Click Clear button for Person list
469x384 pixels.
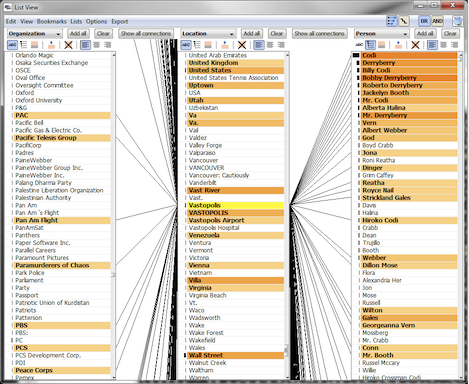tap(450, 34)
